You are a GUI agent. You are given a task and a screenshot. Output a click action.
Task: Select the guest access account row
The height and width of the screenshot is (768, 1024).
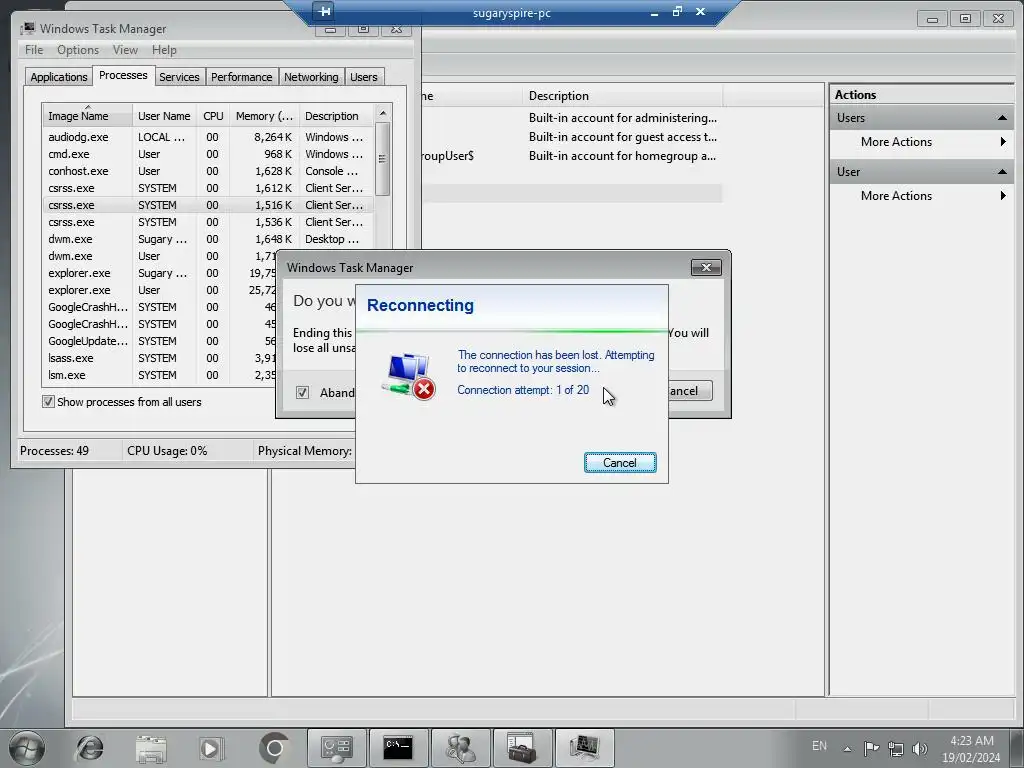[x=571, y=137]
